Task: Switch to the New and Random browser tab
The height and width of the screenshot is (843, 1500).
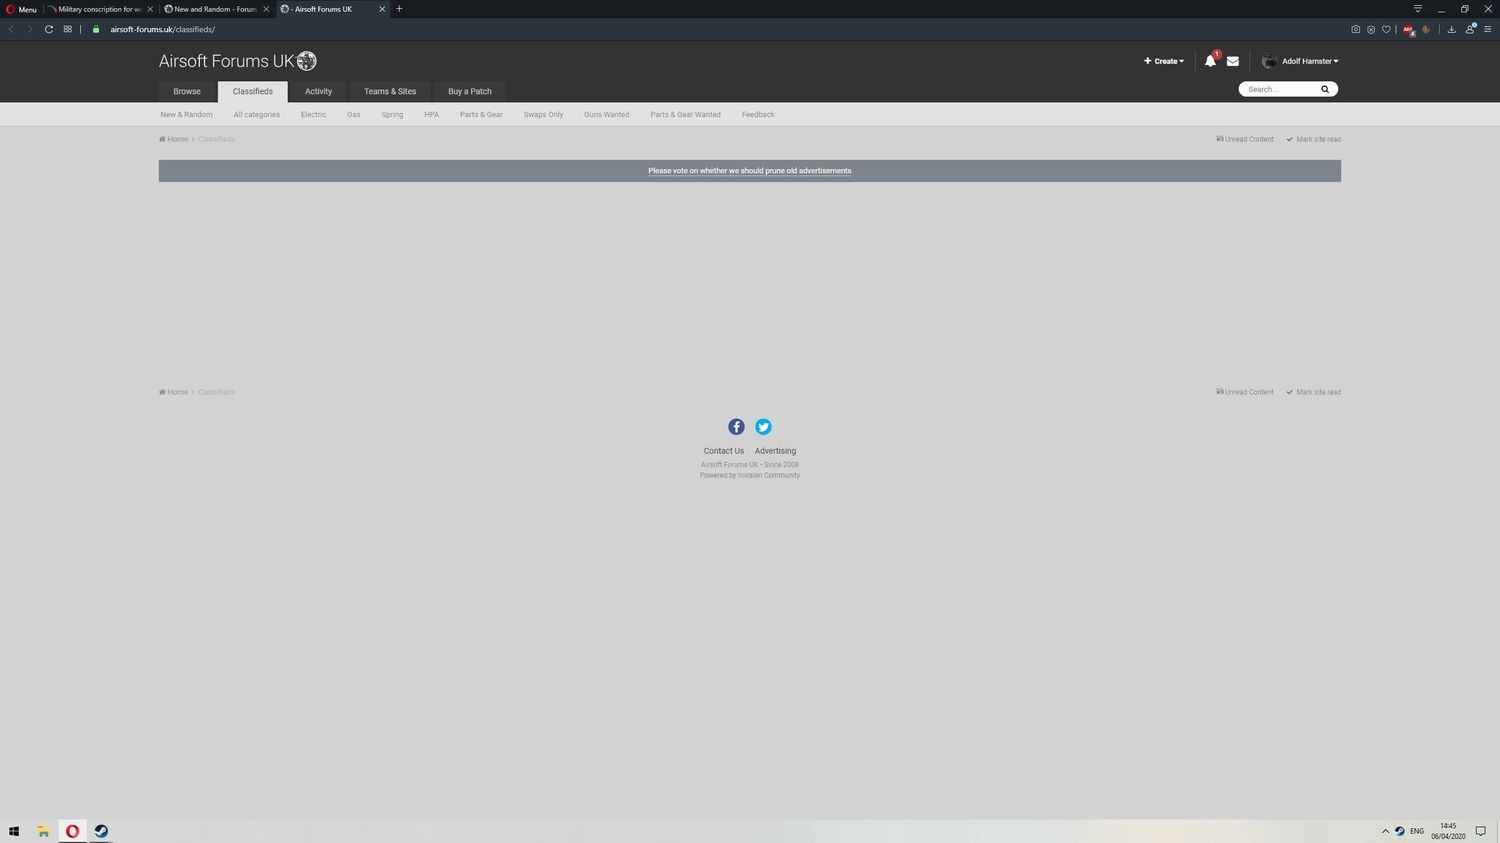Action: pyautogui.click(x=214, y=9)
